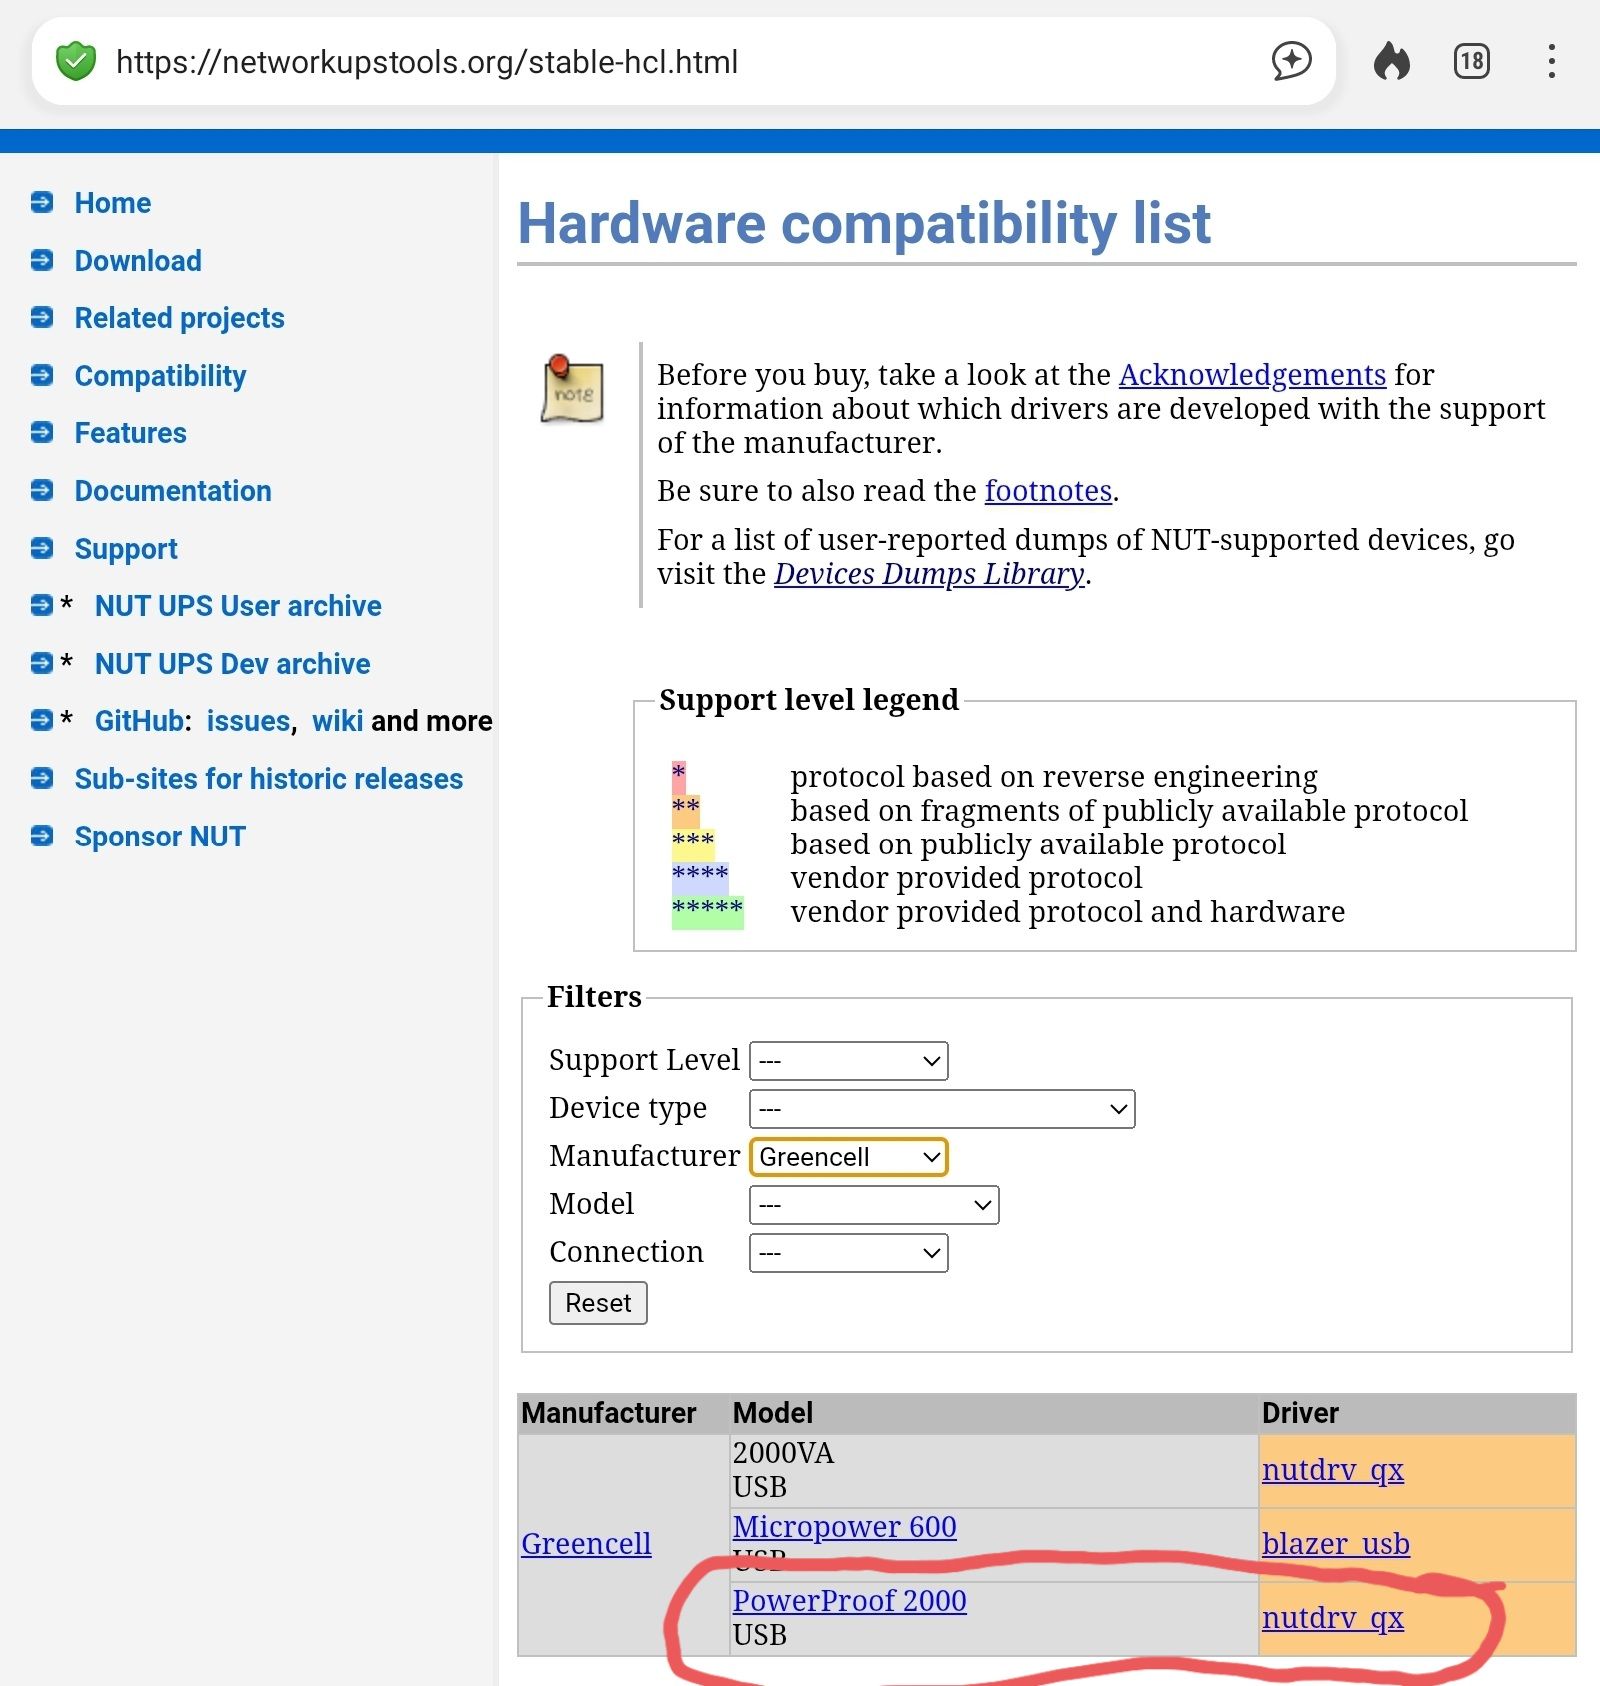Focus the browser URL address bar
1600x1686 pixels.
click(x=685, y=61)
